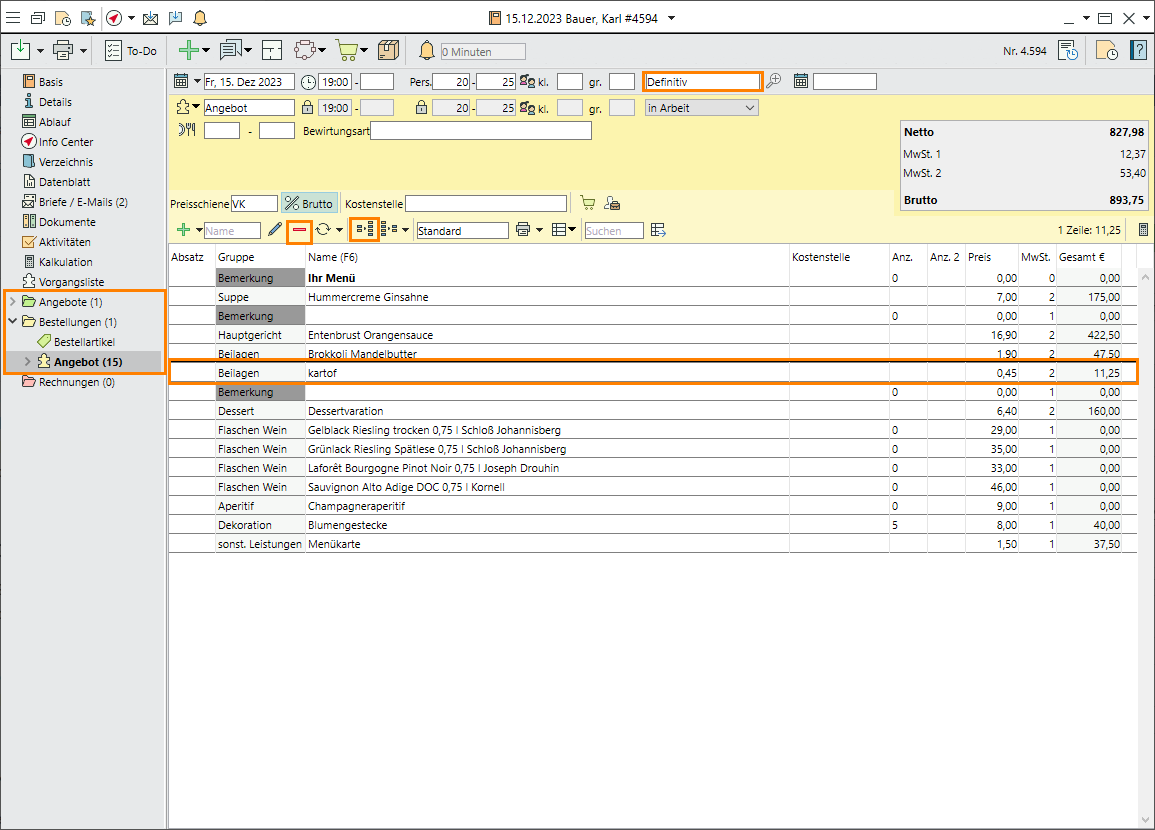The height and width of the screenshot is (830, 1155).
Task: Click the magnifier icon next to Definitiv
Action: coord(774,82)
